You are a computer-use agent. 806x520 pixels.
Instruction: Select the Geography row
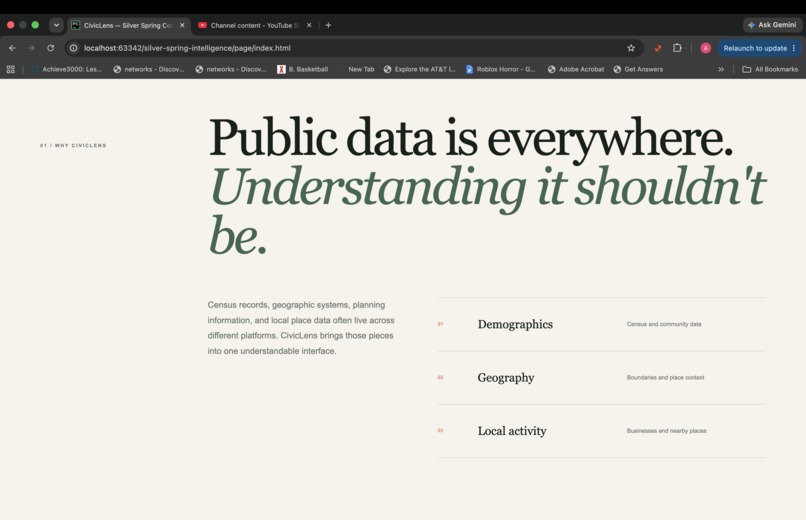click(601, 378)
